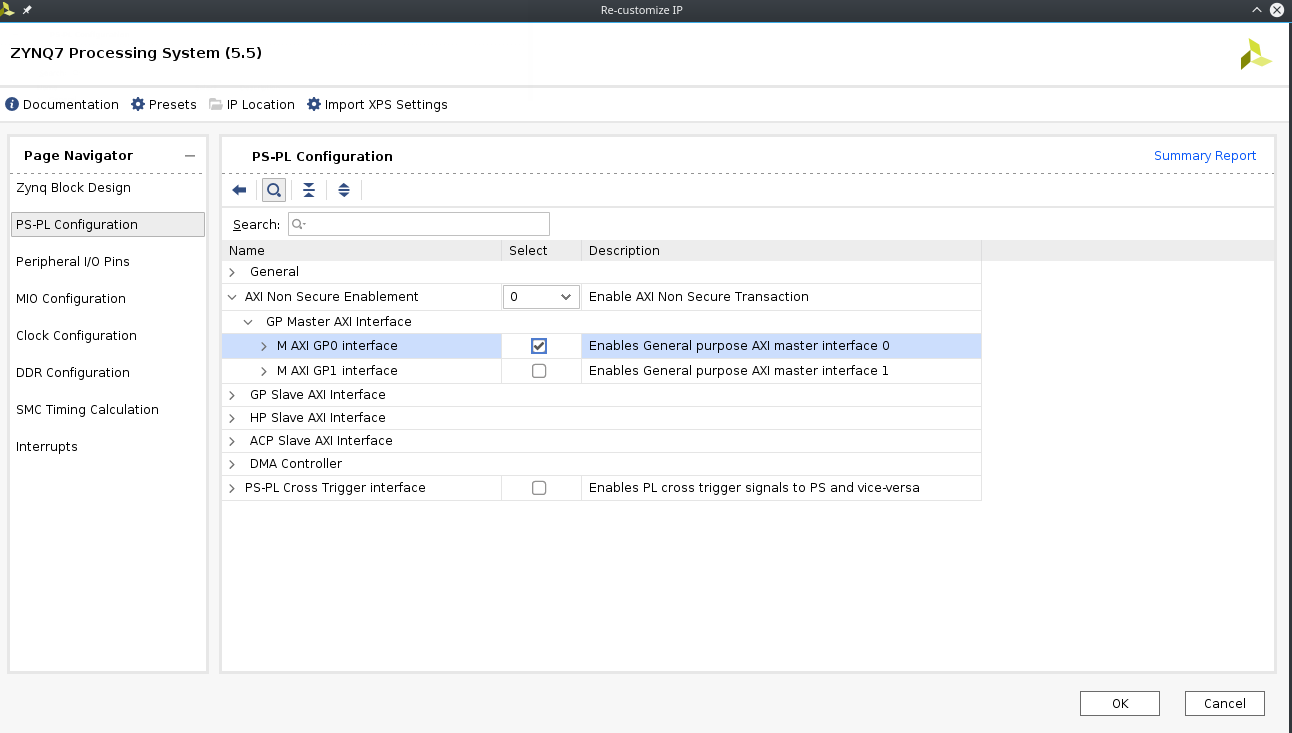This screenshot has width=1292, height=733.
Task: Select 'Enables General purpose AXI master interface 0' text
Action: [x=739, y=346]
